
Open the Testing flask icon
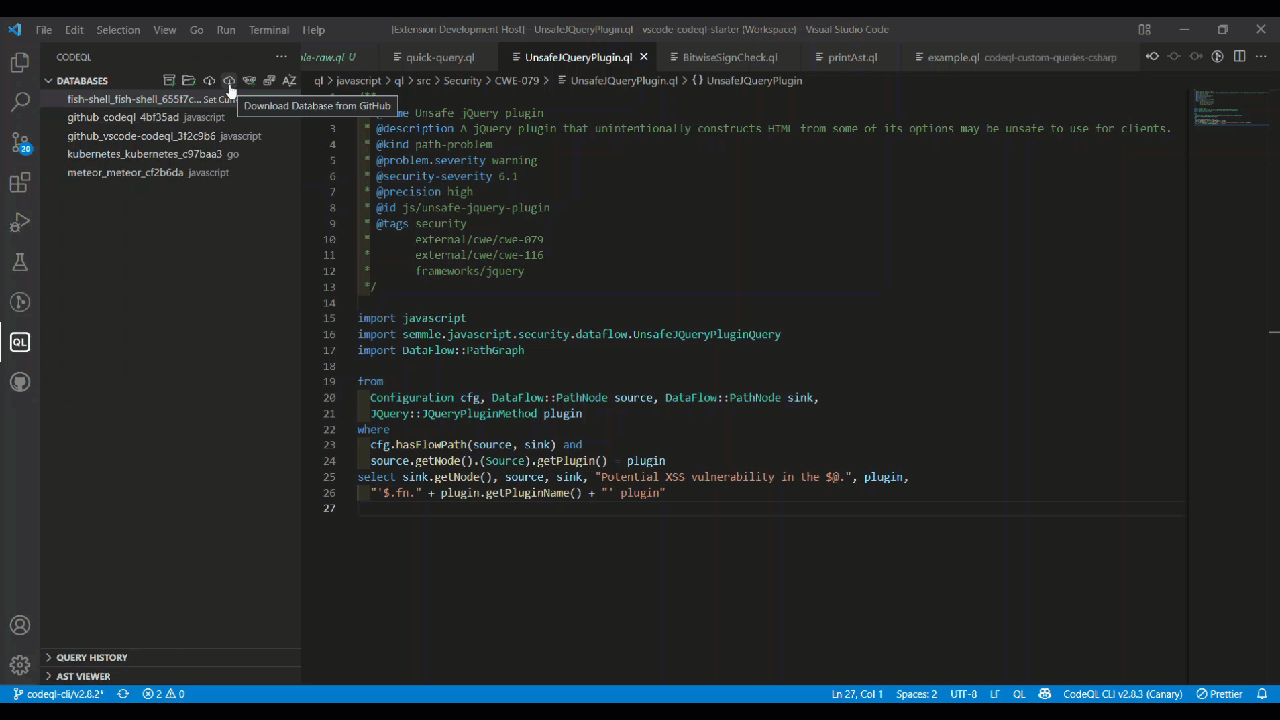[20, 262]
